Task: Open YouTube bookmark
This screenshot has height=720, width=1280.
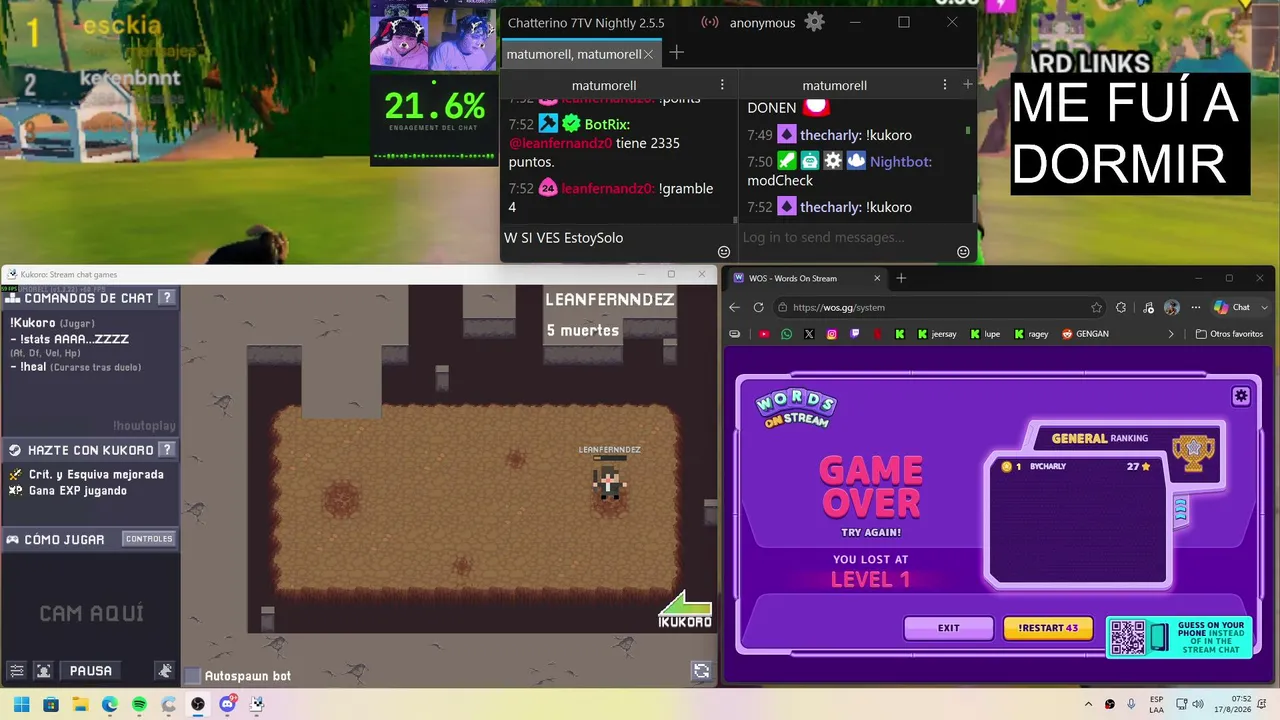Action: (x=764, y=334)
